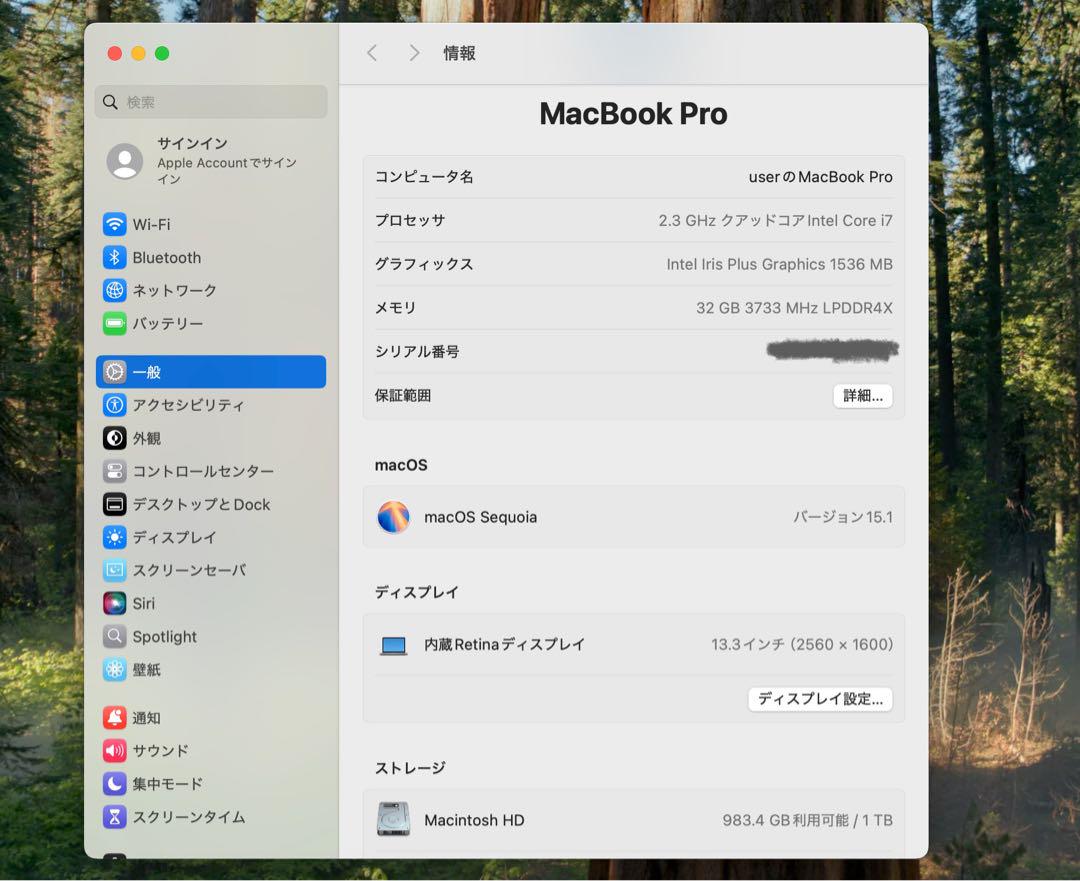Click the macOS Sequoia logo icon

393,517
